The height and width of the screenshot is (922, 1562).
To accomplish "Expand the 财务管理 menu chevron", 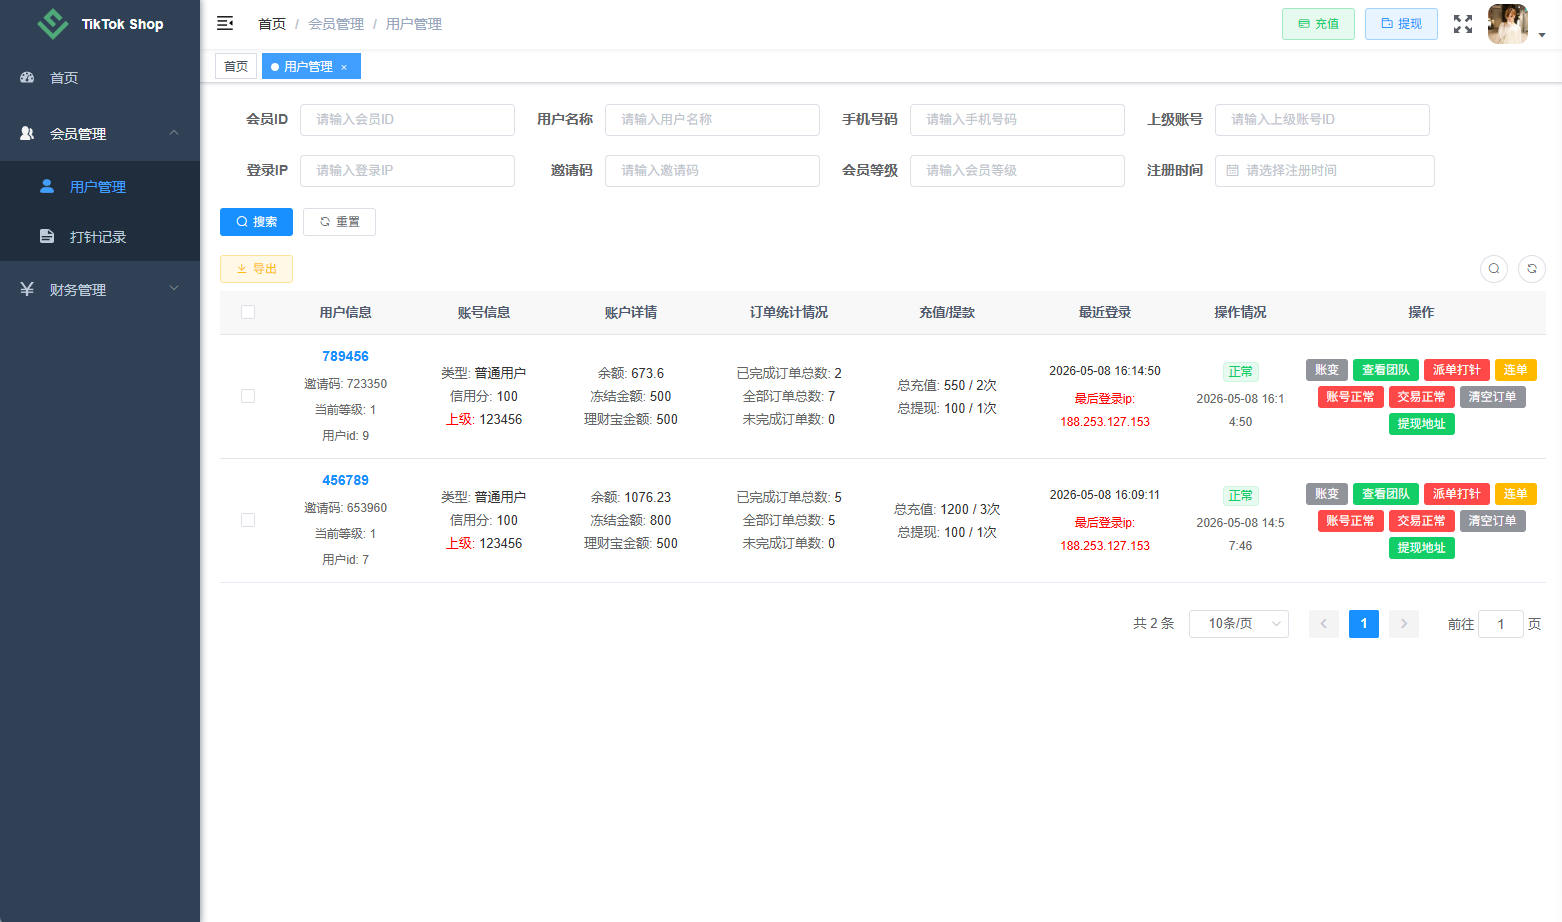I will (x=174, y=288).
